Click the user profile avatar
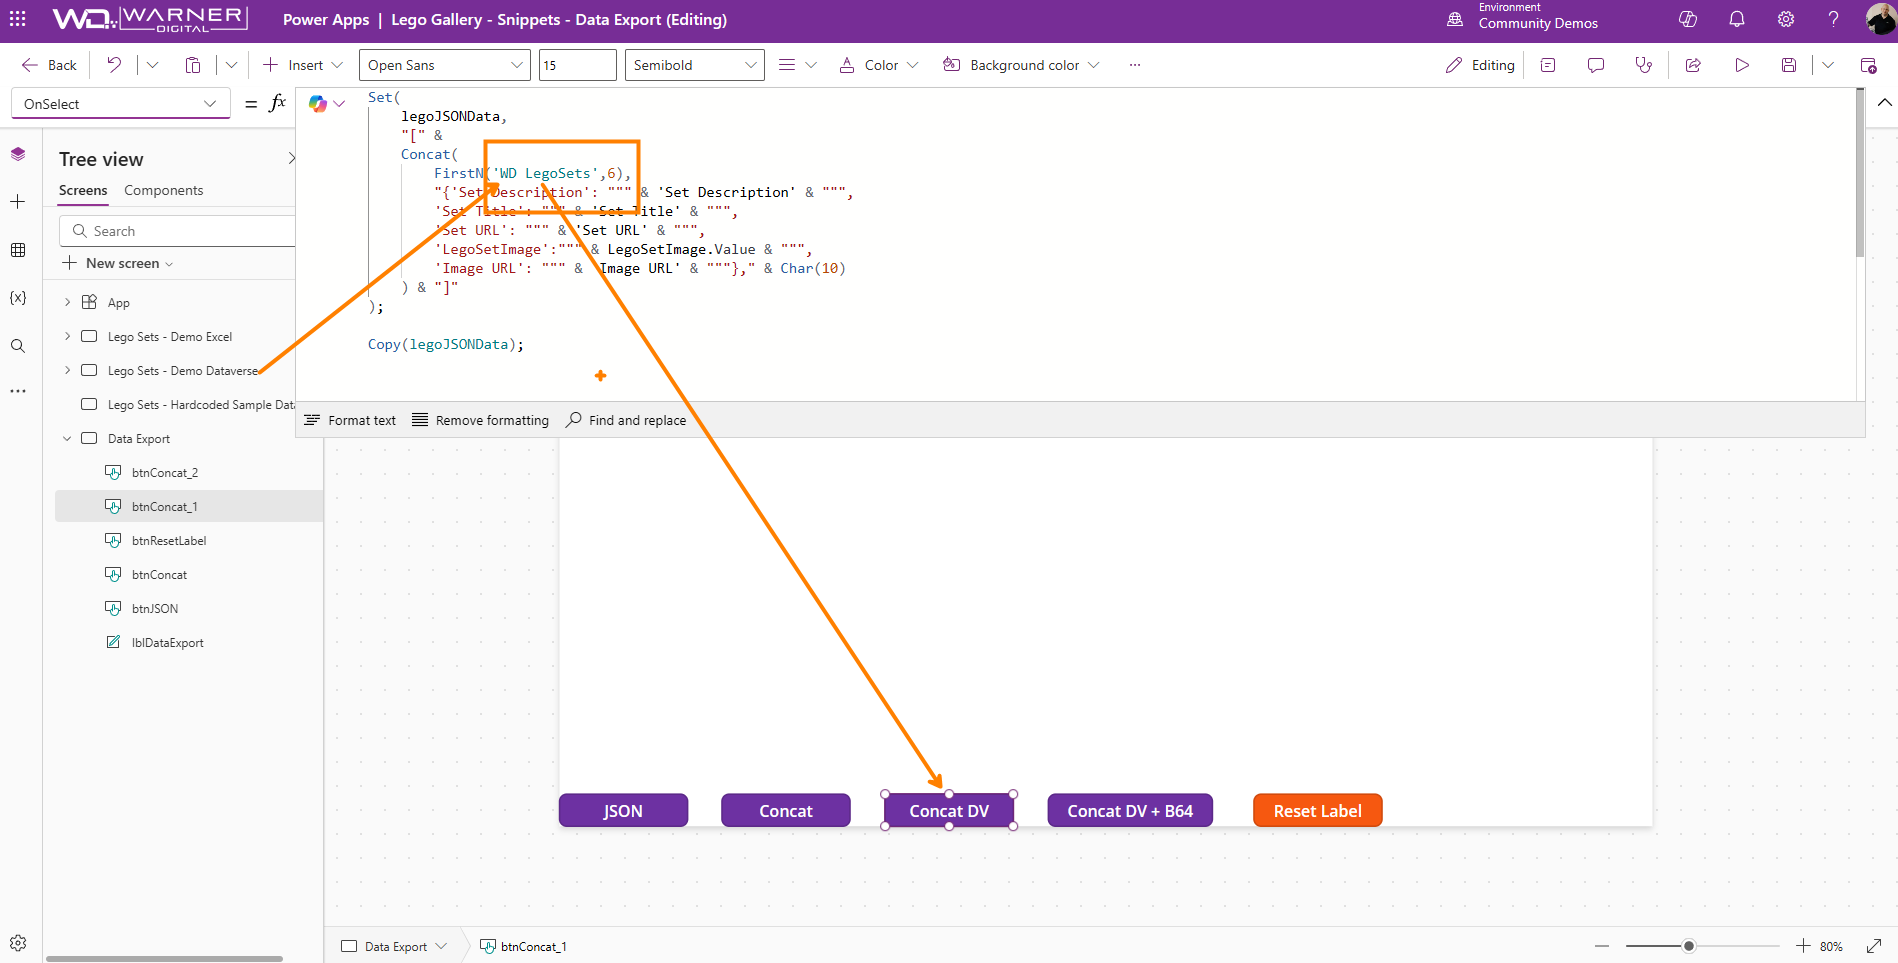Screen dimensions: 1898x963 (x=1880, y=19)
